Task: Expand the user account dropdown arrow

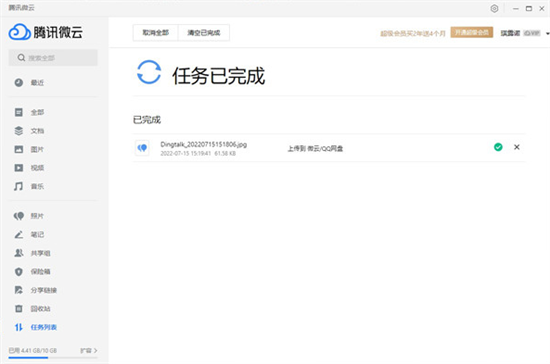Action: coord(548,34)
